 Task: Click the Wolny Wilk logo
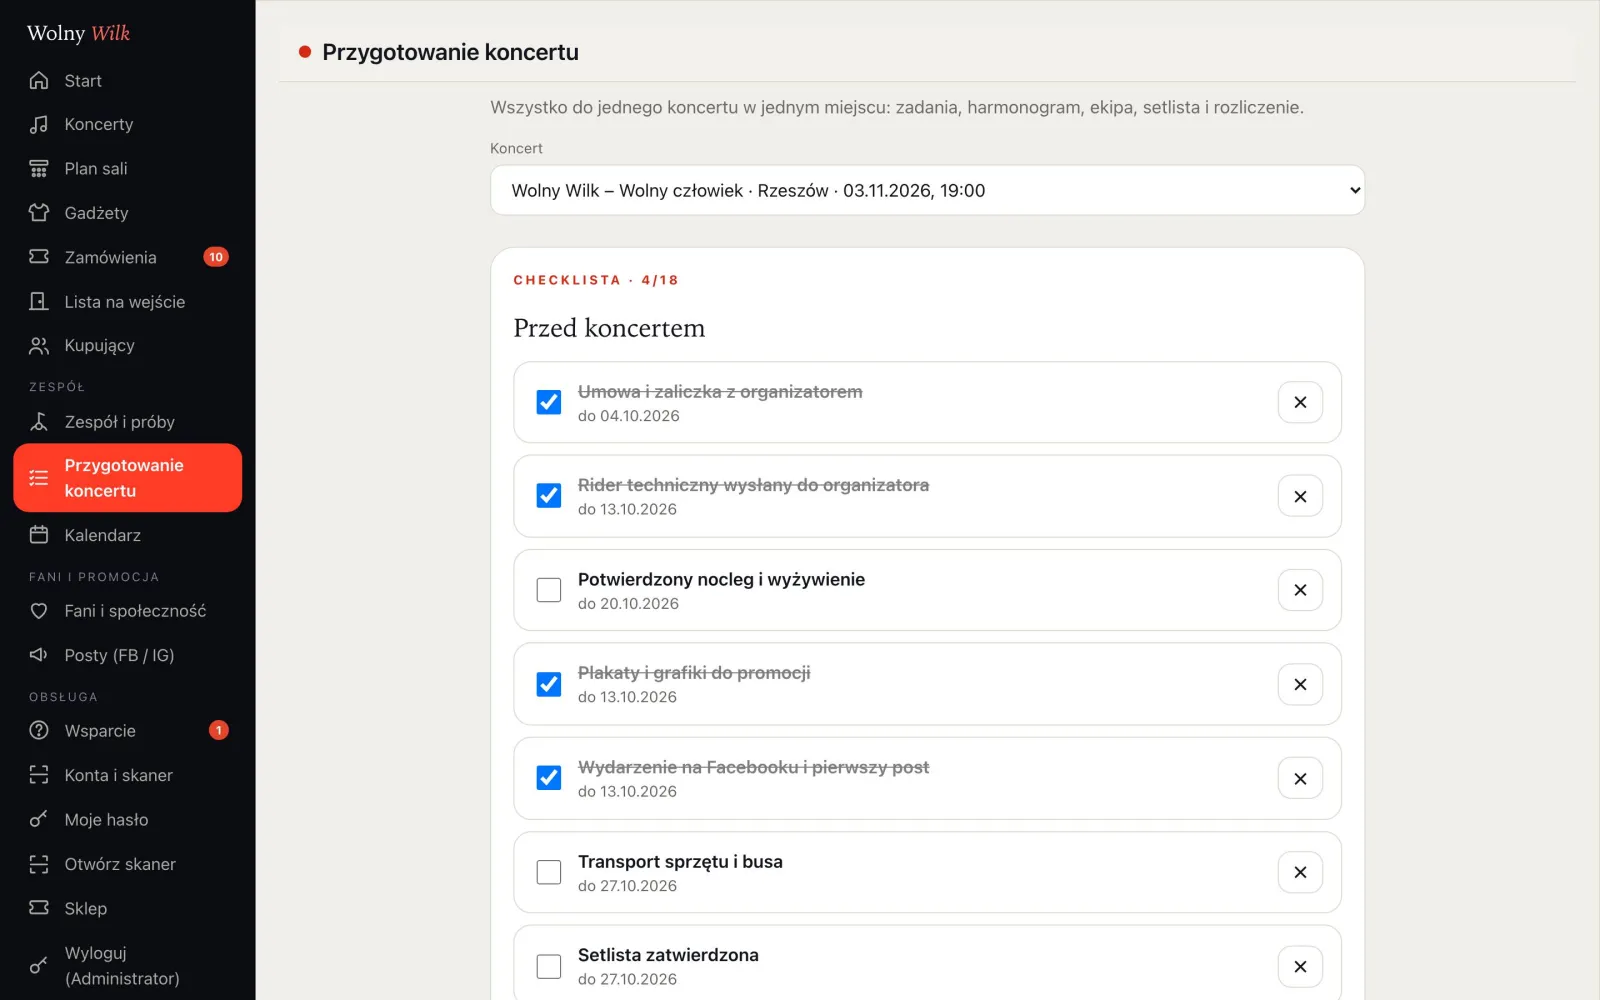[x=78, y=33]
